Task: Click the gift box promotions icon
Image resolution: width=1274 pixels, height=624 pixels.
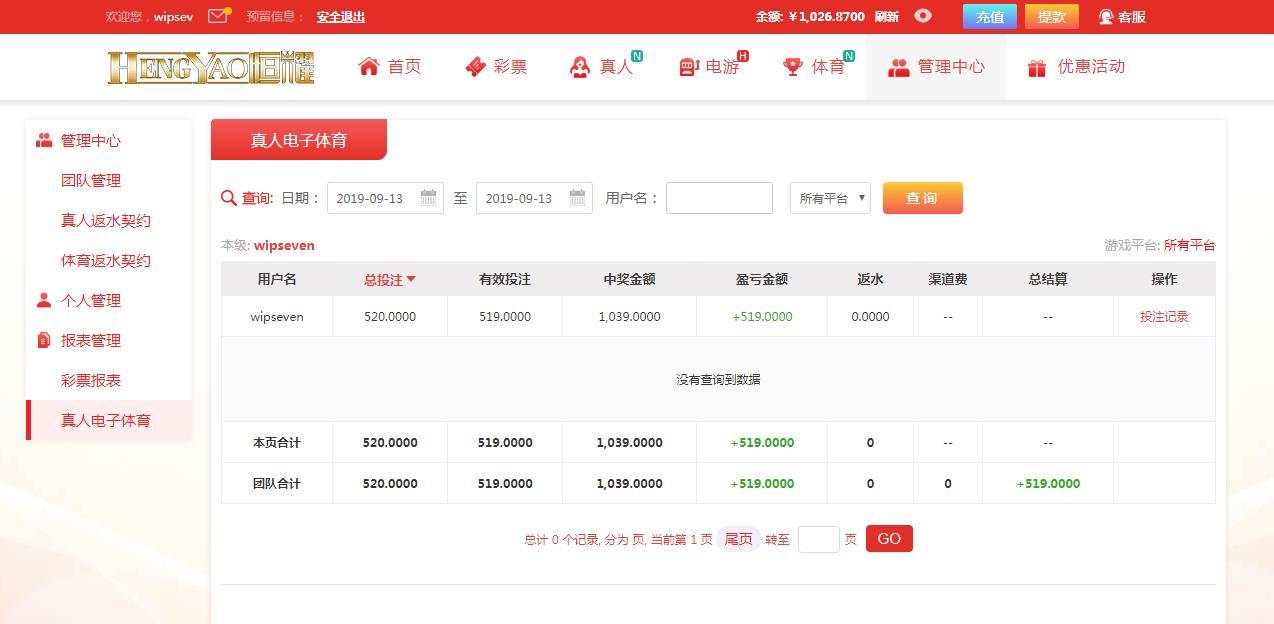Action: tap(1037, 67)
